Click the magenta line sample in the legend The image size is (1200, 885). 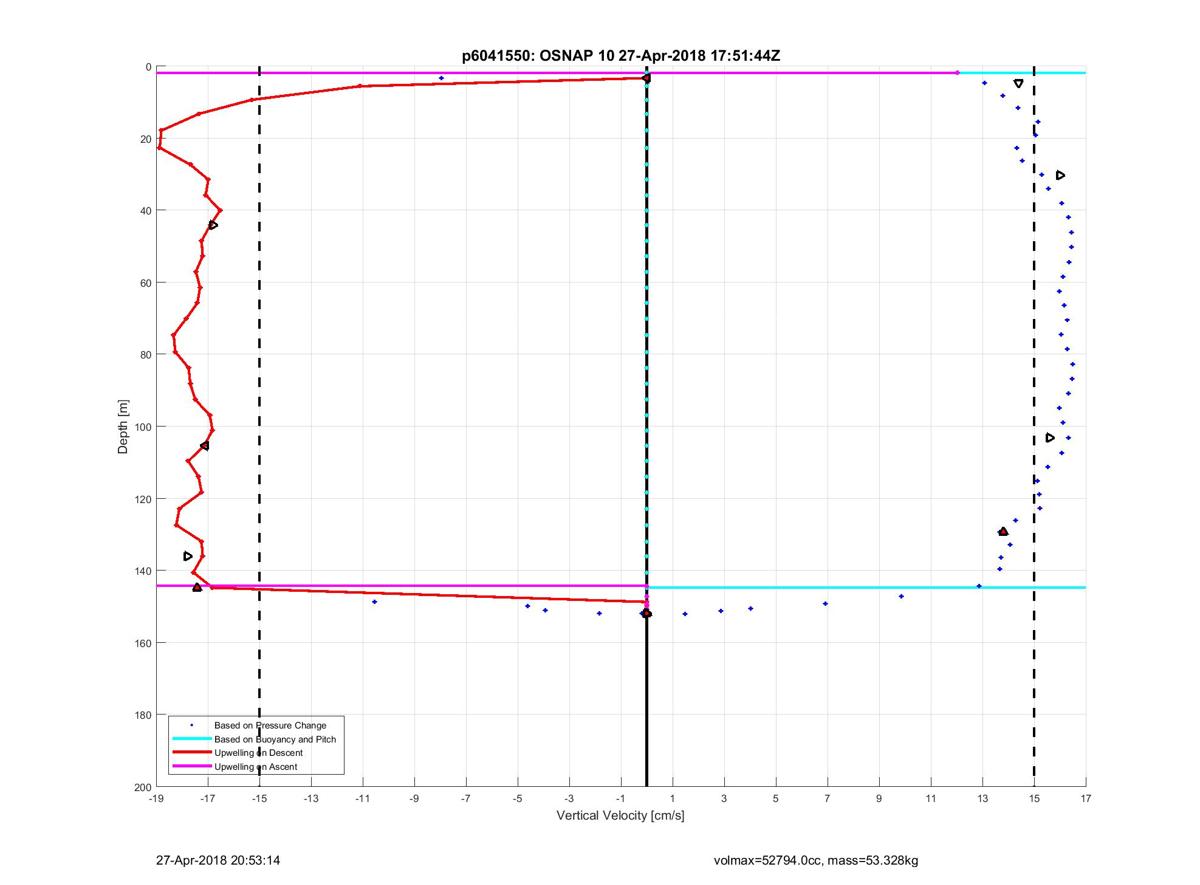tap(191, 766)
